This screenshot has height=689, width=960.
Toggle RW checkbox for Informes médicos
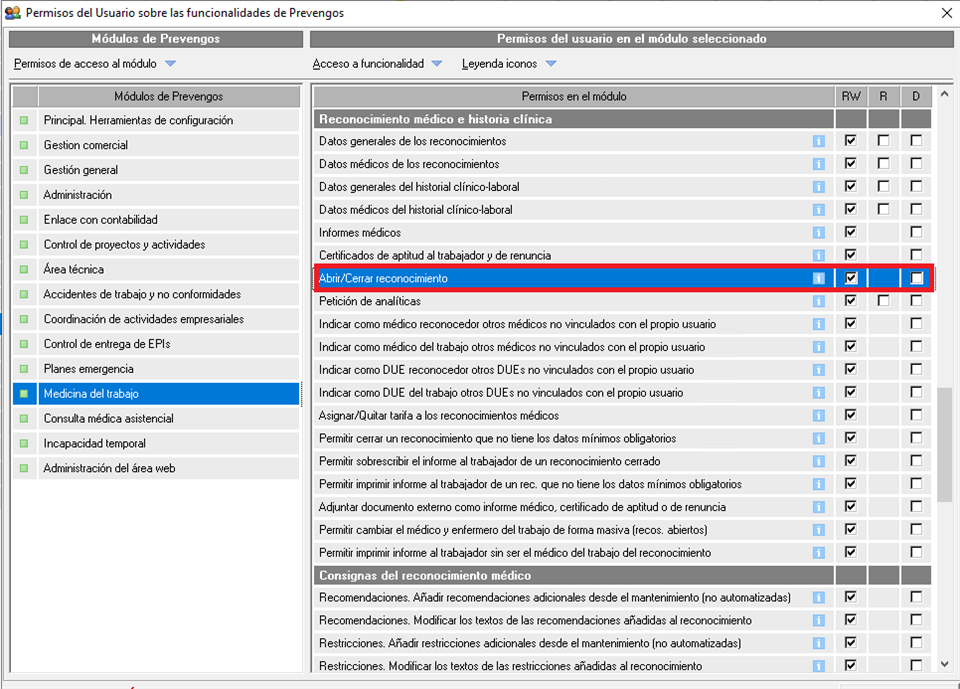pos(851,233)
